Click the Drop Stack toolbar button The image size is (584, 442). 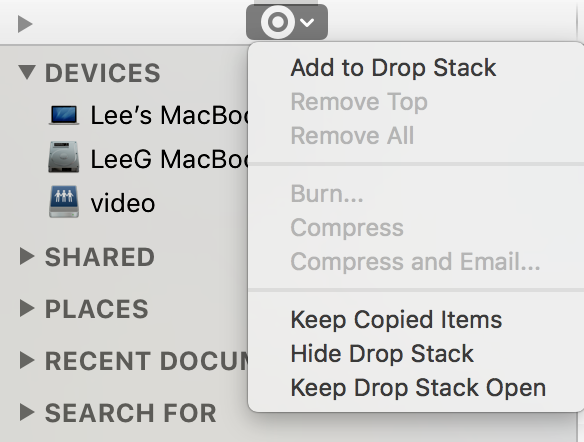287,22
